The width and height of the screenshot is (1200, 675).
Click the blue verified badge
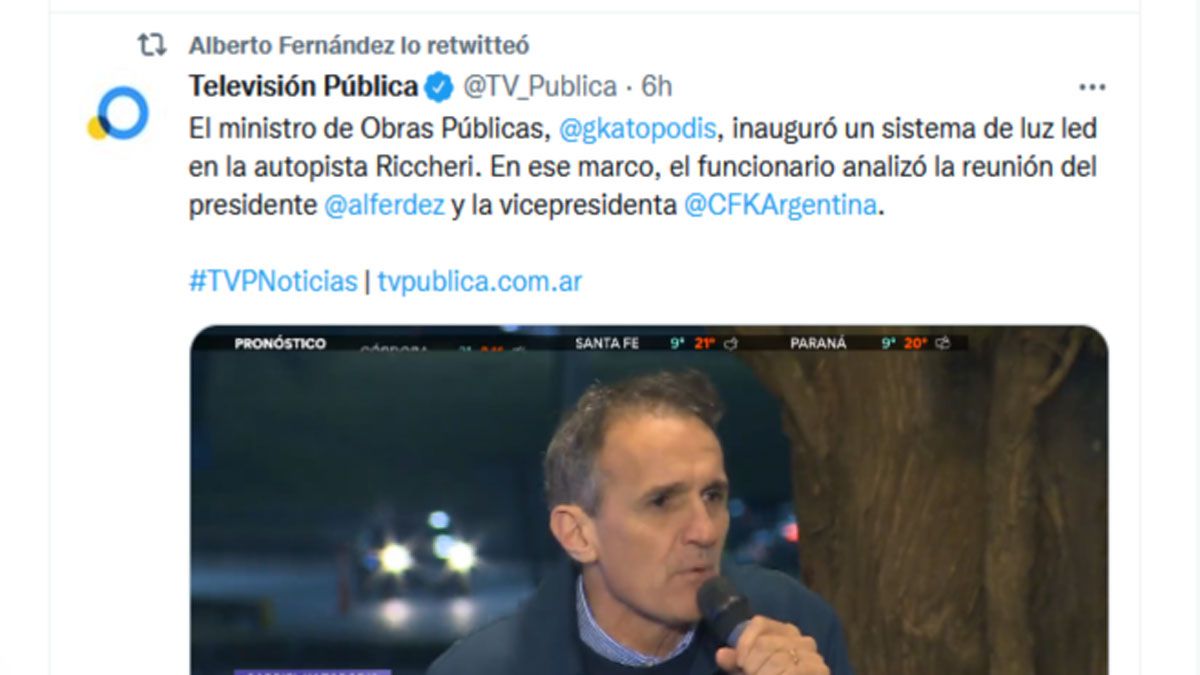point(439,87)
